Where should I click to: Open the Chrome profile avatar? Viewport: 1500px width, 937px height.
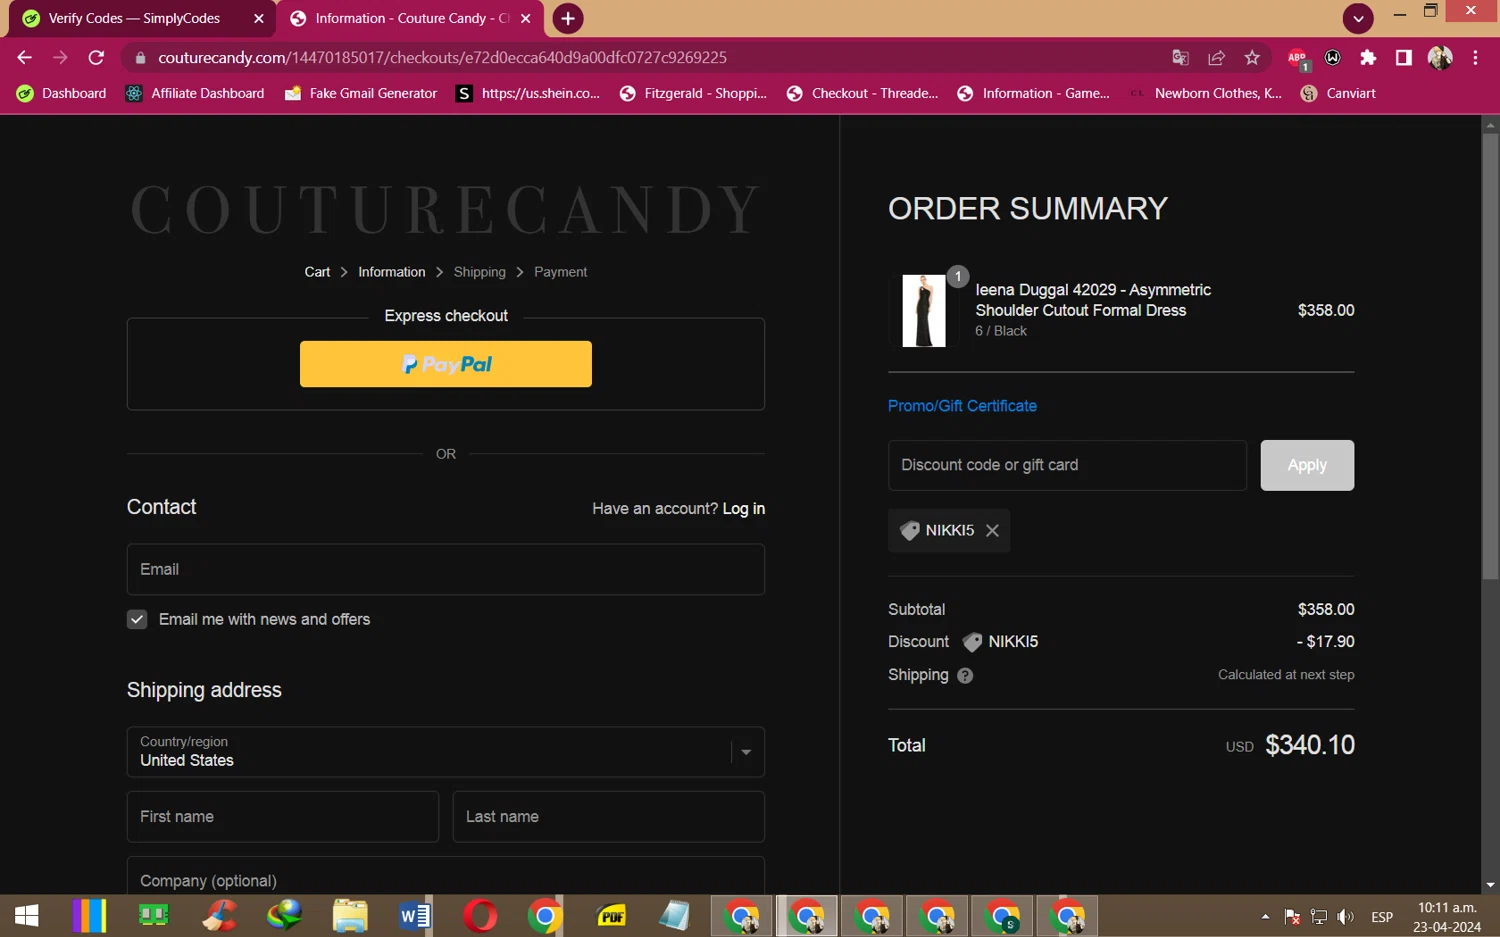click(1440, 58)
